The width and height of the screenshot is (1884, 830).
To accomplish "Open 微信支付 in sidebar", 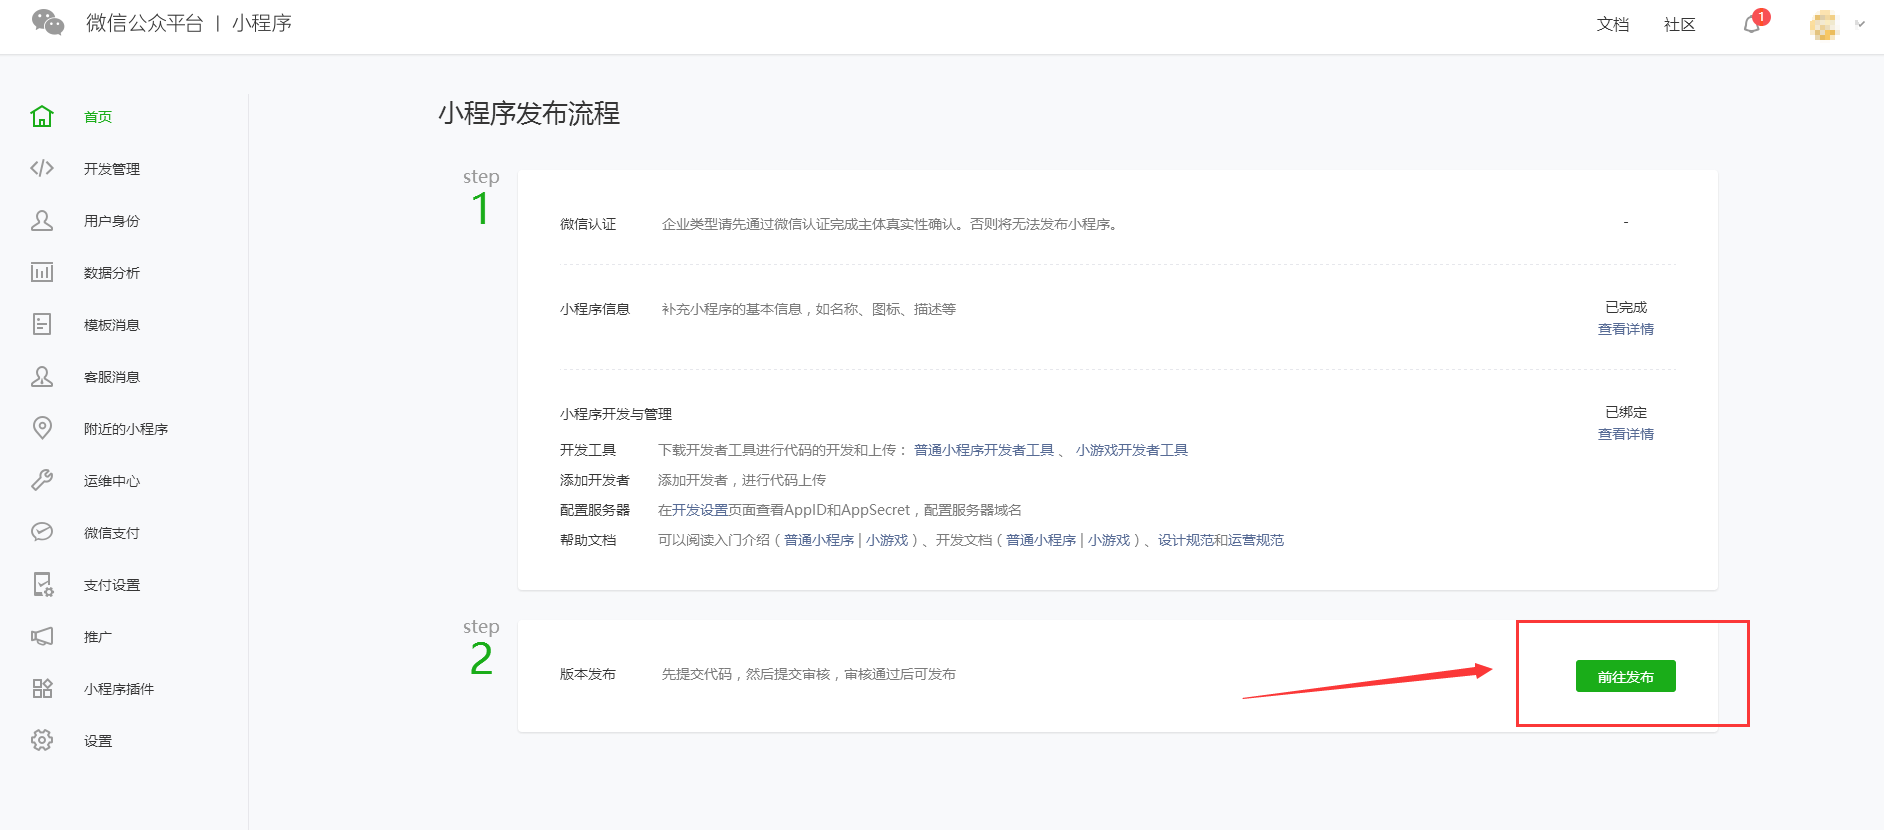I will pos(112,533).
